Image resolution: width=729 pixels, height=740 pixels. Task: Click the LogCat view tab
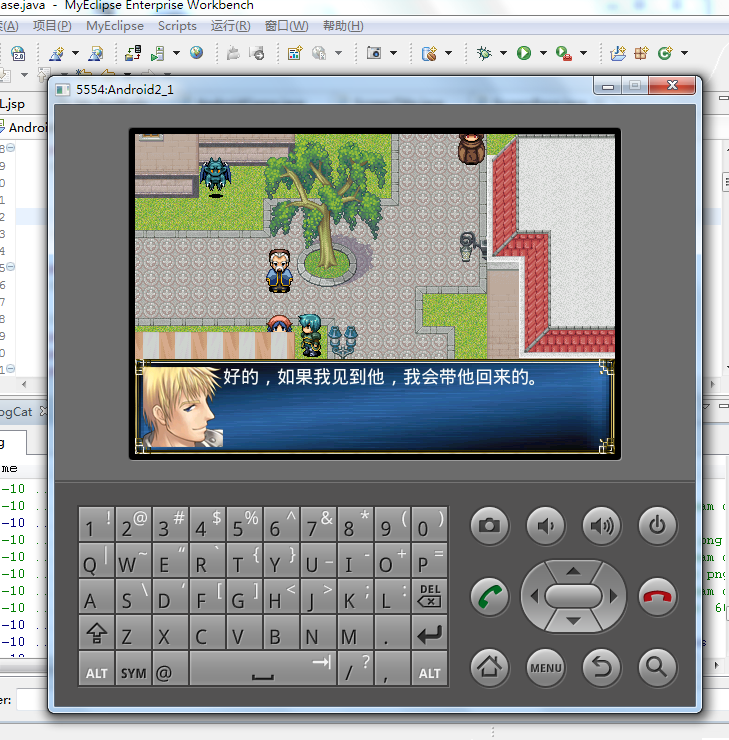click(17, 412)
